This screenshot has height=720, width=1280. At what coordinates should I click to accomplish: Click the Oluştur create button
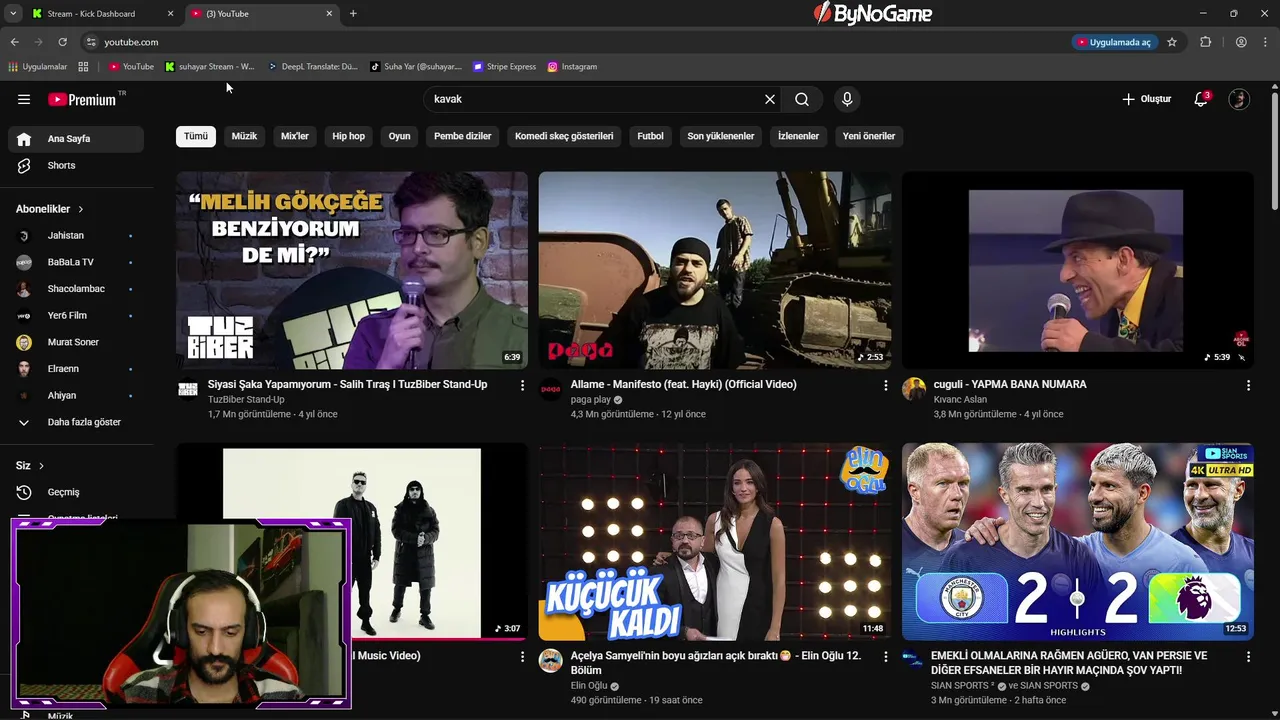tap(1146, 99)
